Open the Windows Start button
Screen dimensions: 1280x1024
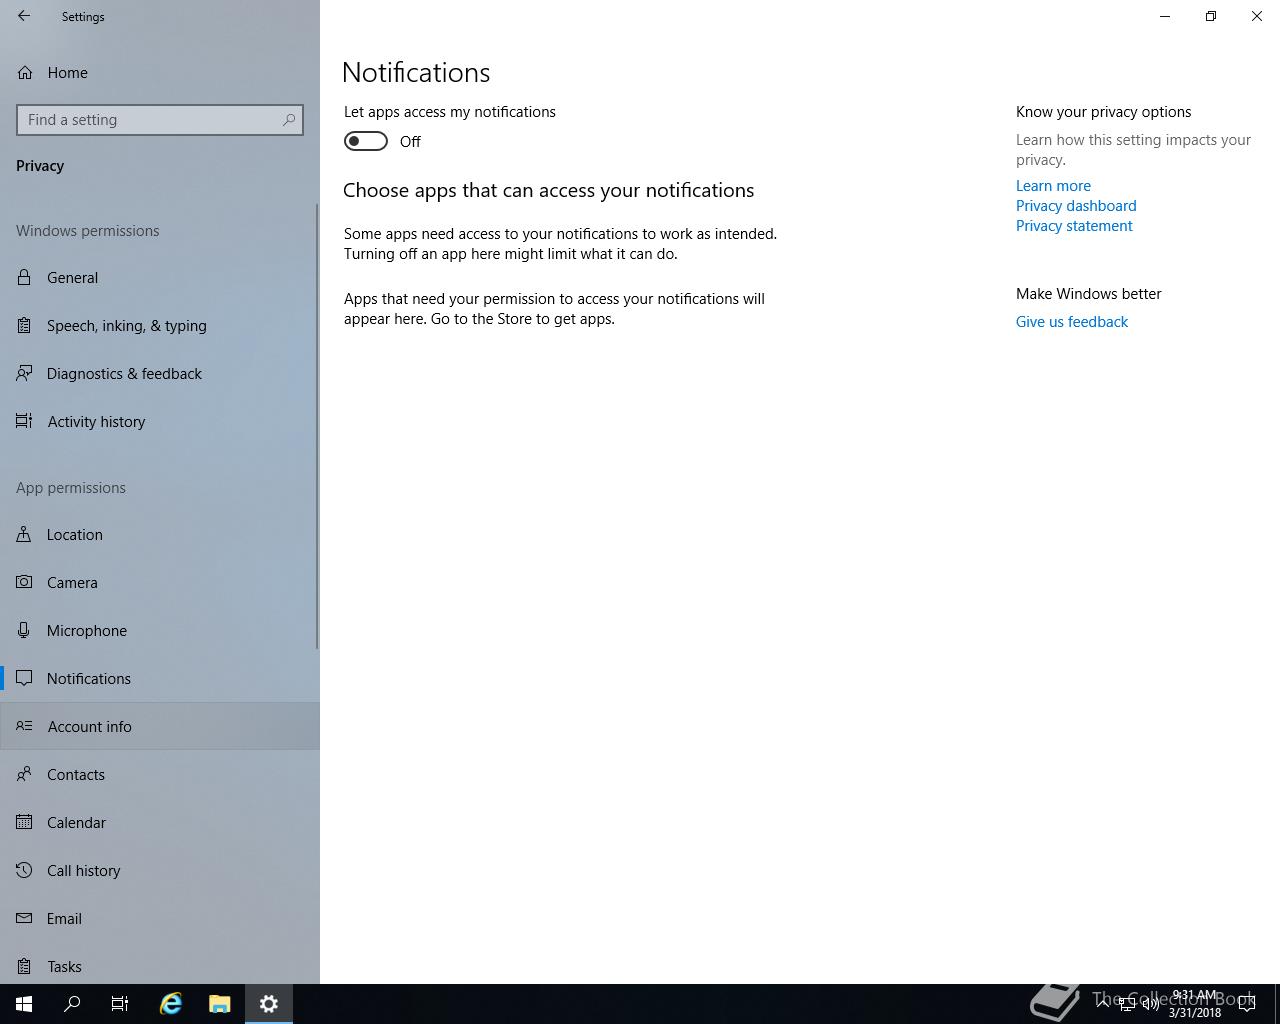[24, 1004]
